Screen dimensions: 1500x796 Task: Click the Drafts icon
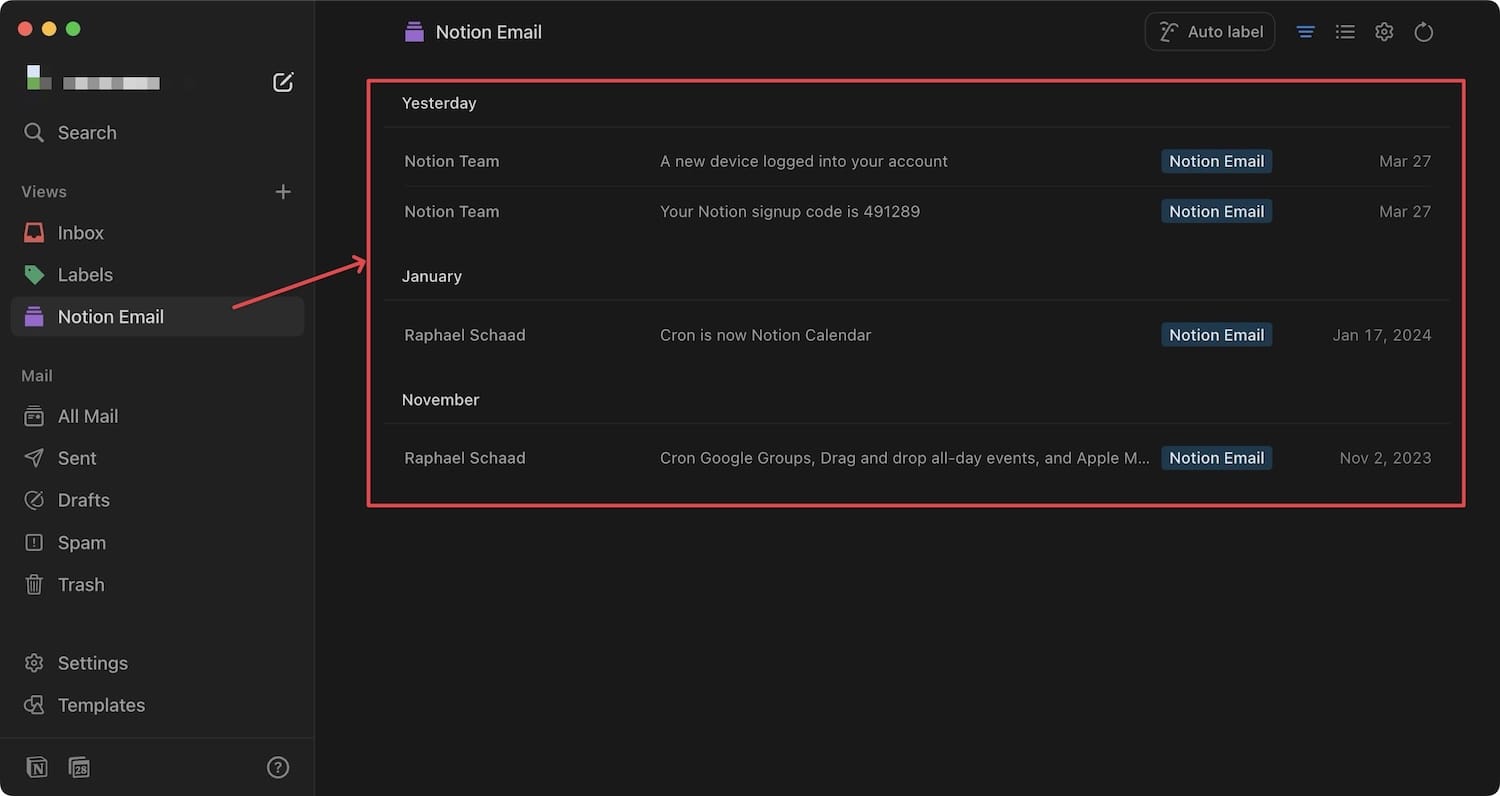pyautogui.click(x=34, y=500)
